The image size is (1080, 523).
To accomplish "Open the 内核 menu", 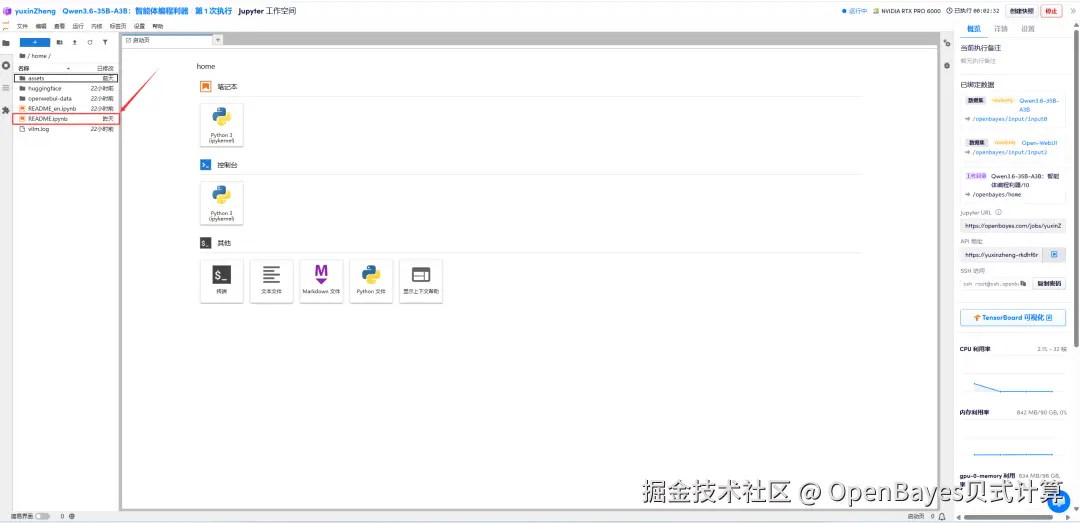I will click(x=96, y=26).
